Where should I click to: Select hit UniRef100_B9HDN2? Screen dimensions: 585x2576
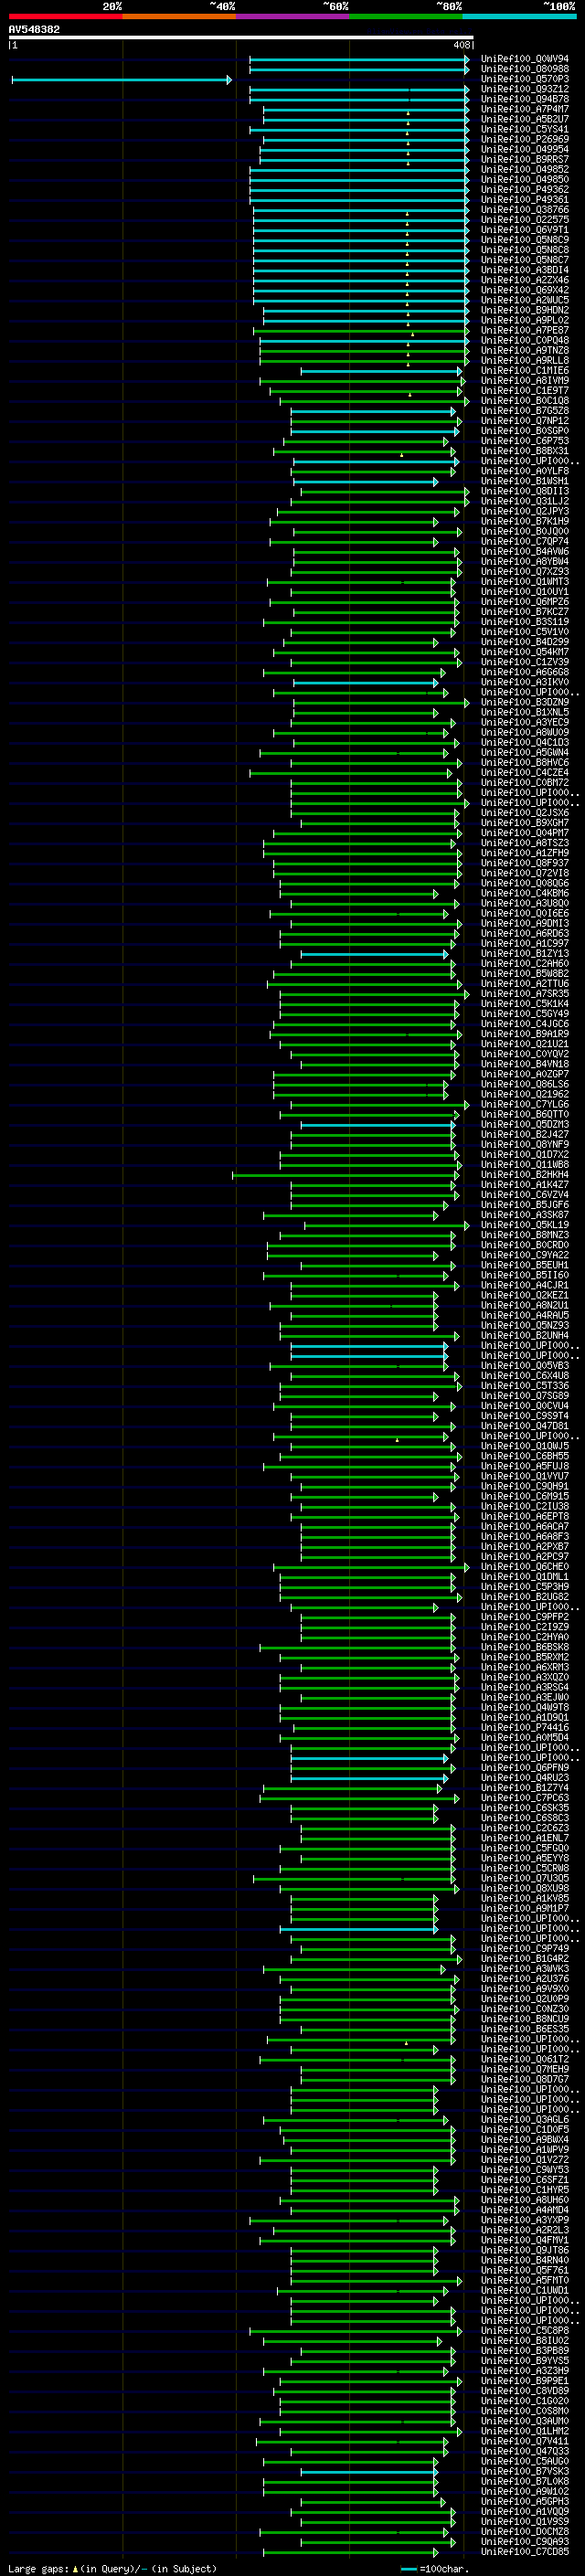pos(525,310)
